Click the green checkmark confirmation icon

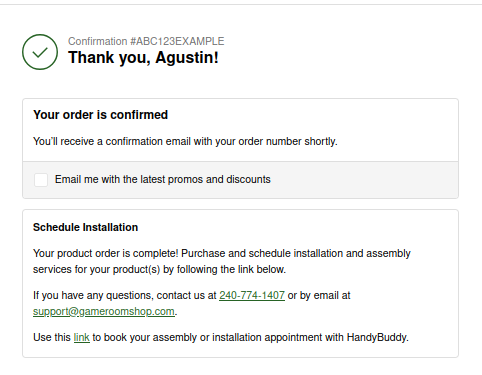point(40,52)
